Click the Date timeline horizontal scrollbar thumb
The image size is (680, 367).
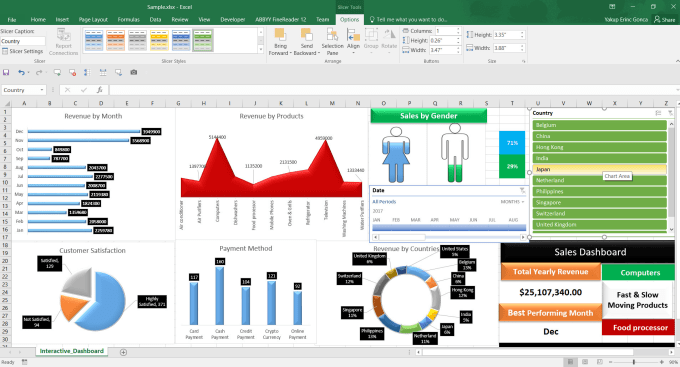click(x=402, y=237)
